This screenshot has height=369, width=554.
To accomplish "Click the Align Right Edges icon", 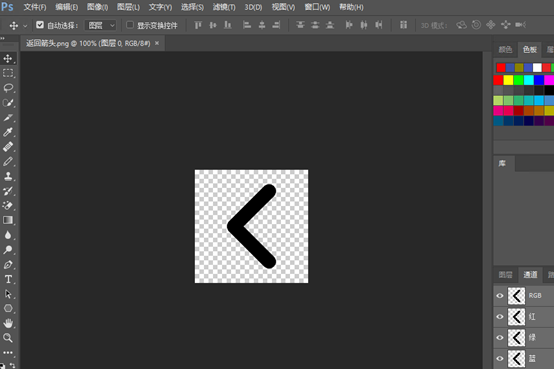I will (276, 25).
